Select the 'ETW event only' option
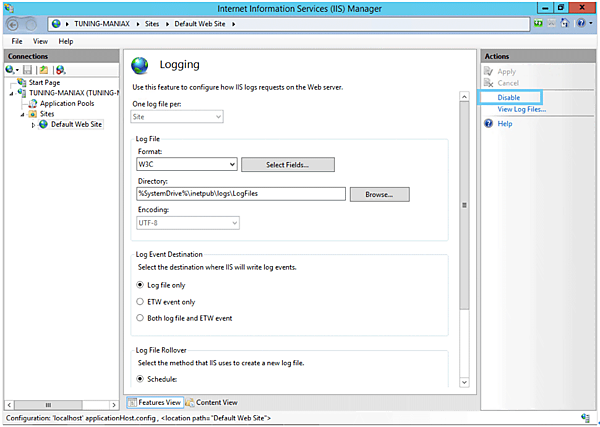Screen dimensions: 600x427 click(140, 301)
